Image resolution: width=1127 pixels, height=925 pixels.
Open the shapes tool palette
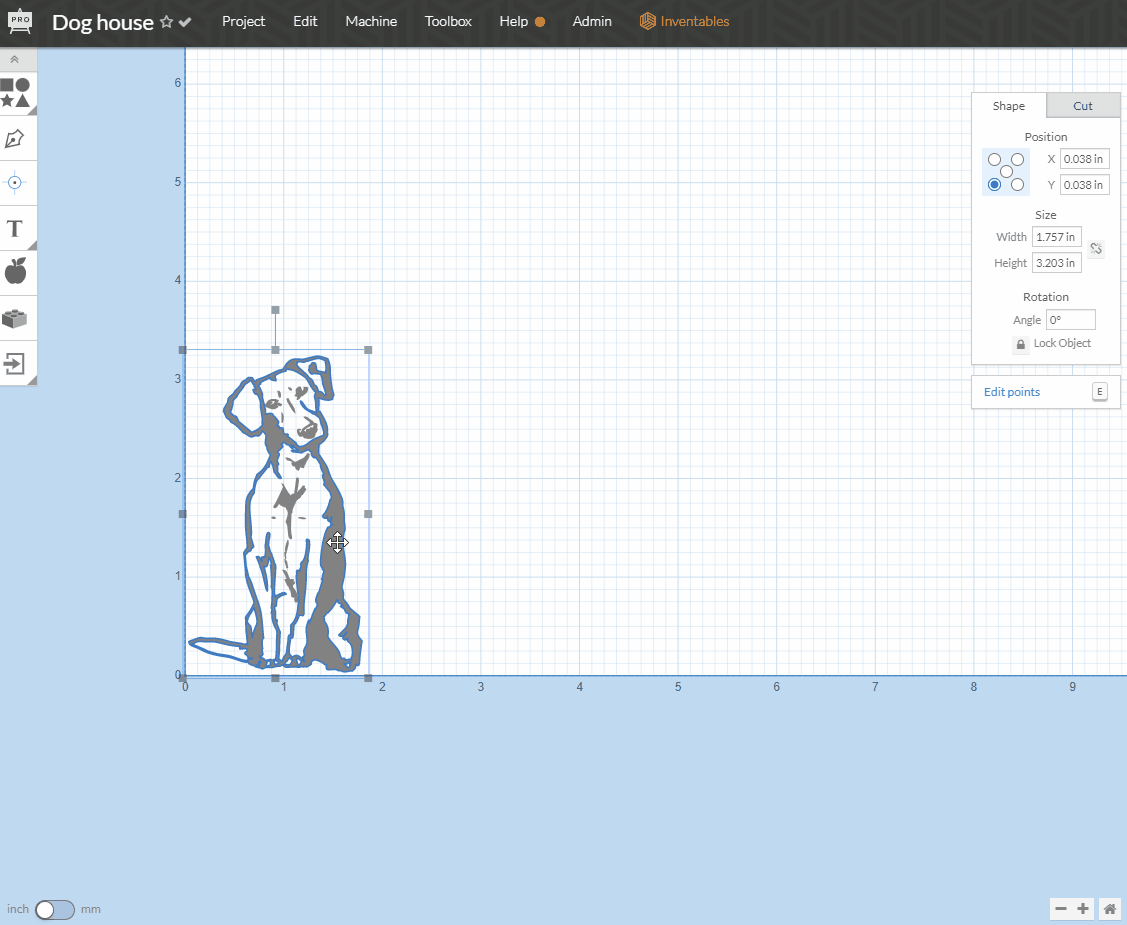tap(15, 93)
